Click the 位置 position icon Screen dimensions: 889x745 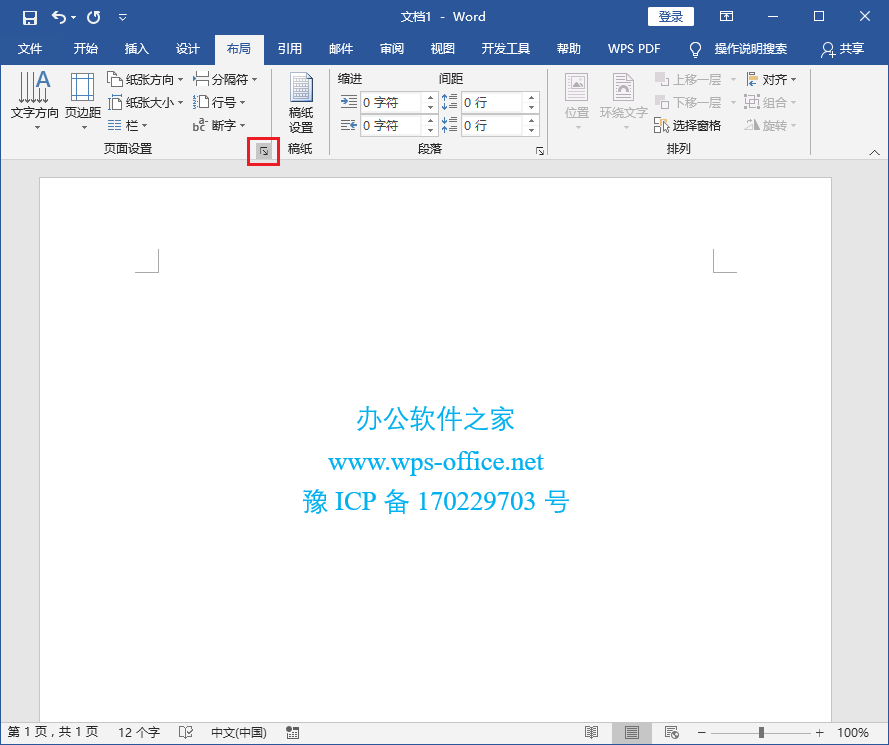point(577,101)
